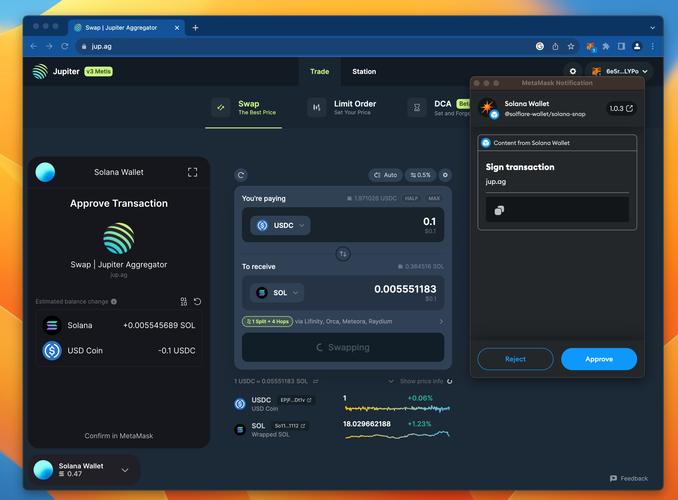Toggle the 0.5% slippage setting
This screenshot has height=500, width=678.
tap(419, 175)
